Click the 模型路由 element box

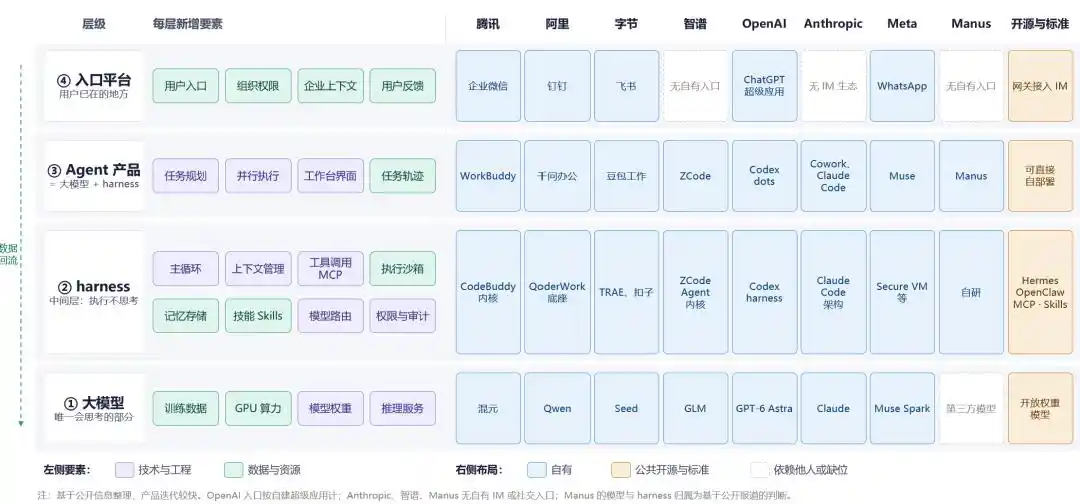(x=331, y=316)
